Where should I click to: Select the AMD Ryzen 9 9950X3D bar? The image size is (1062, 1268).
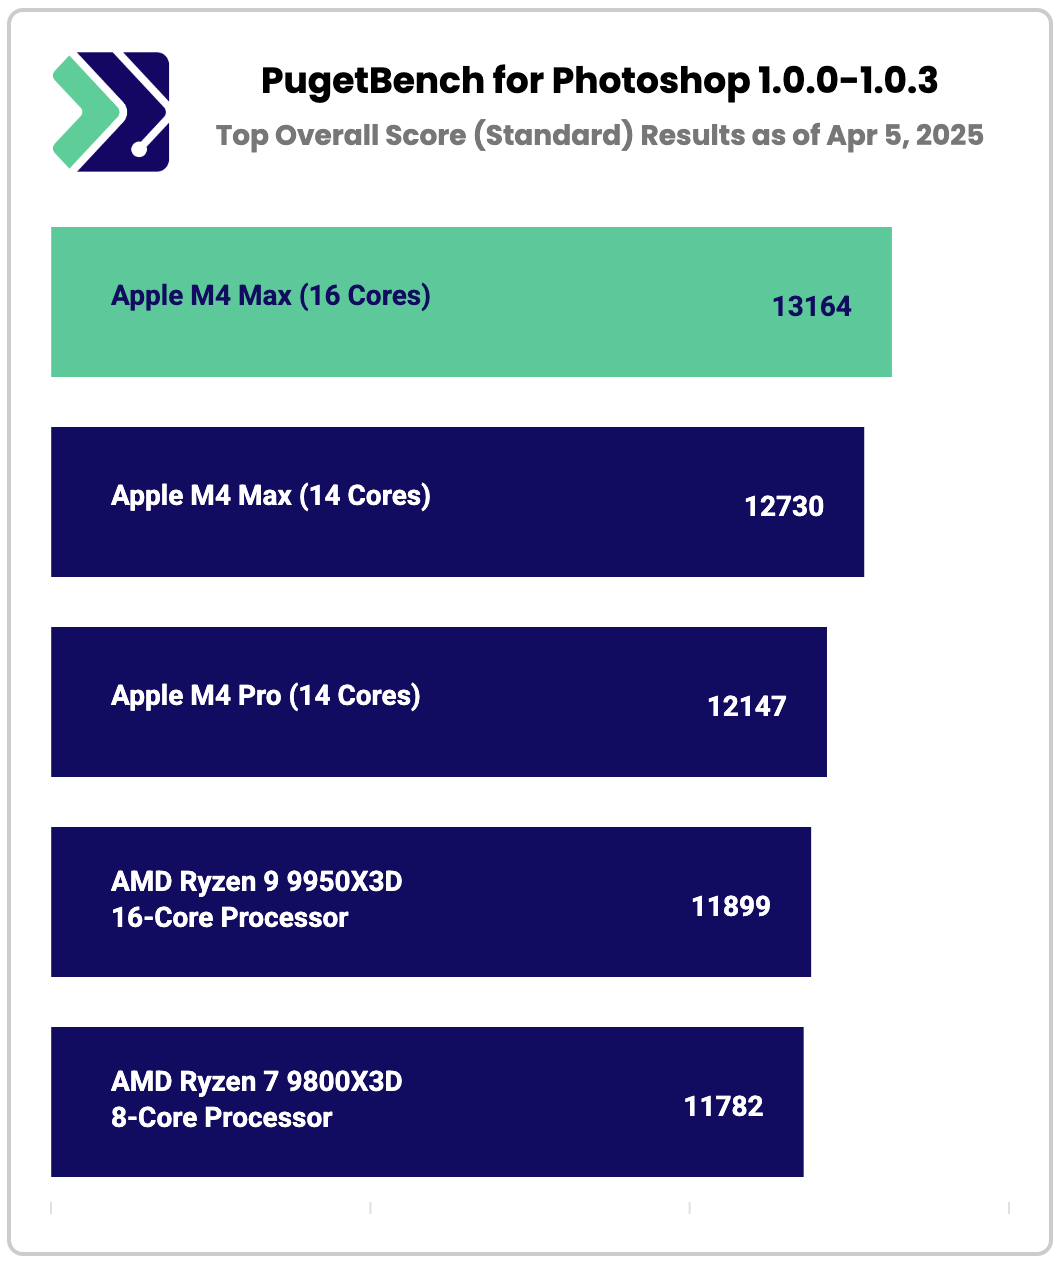tap(431, 902)
